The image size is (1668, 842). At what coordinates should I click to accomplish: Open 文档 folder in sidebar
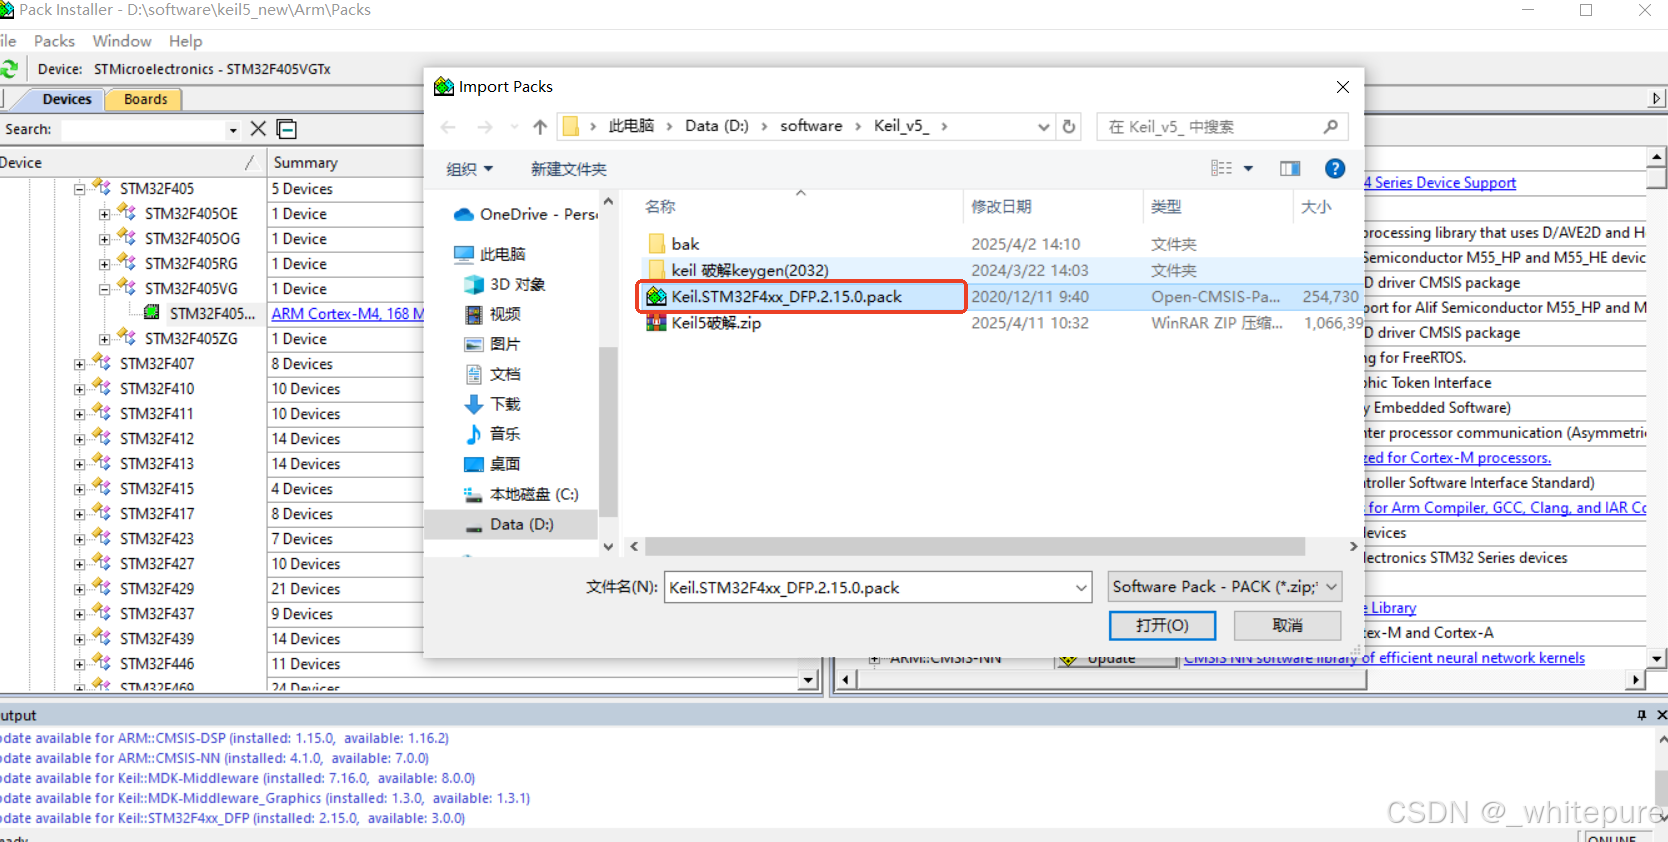click(492, 374)
